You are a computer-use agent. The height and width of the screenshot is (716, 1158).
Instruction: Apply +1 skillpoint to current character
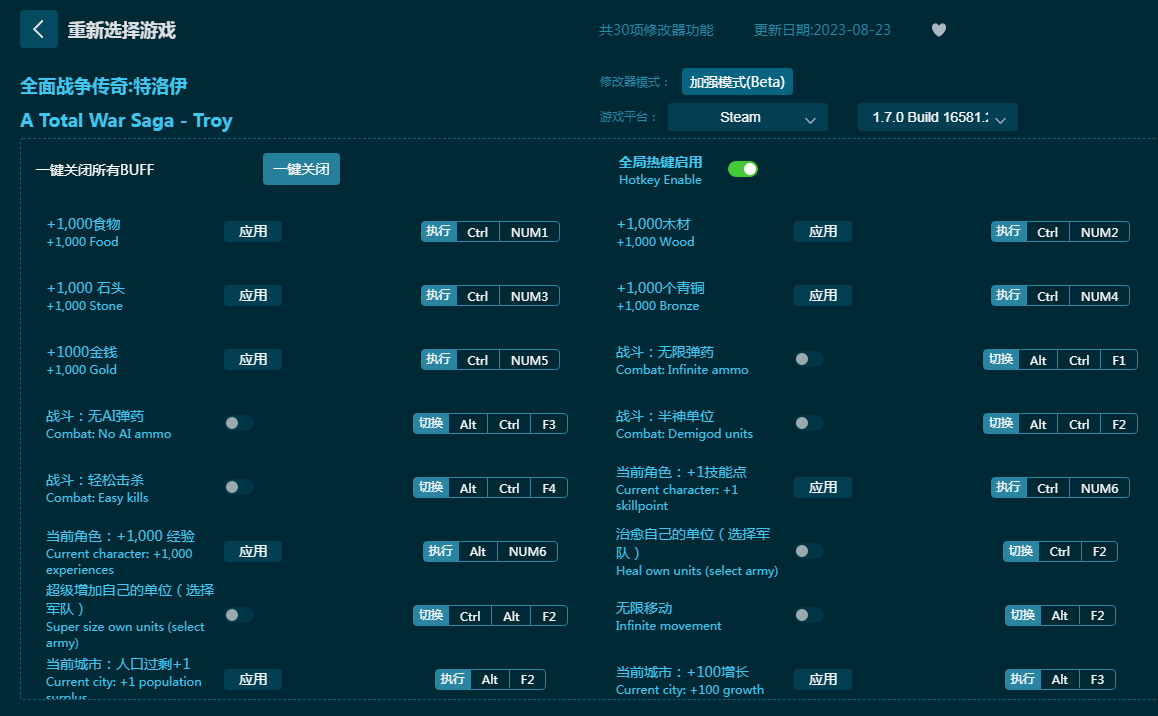(x=823, y=487)
